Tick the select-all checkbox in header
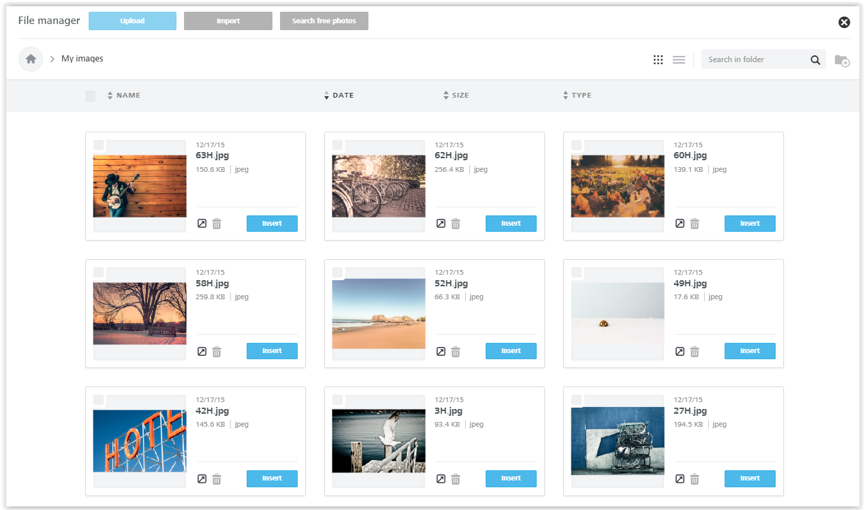The width and height of the screenshot is (864, 510). click(x=91, y=96)
